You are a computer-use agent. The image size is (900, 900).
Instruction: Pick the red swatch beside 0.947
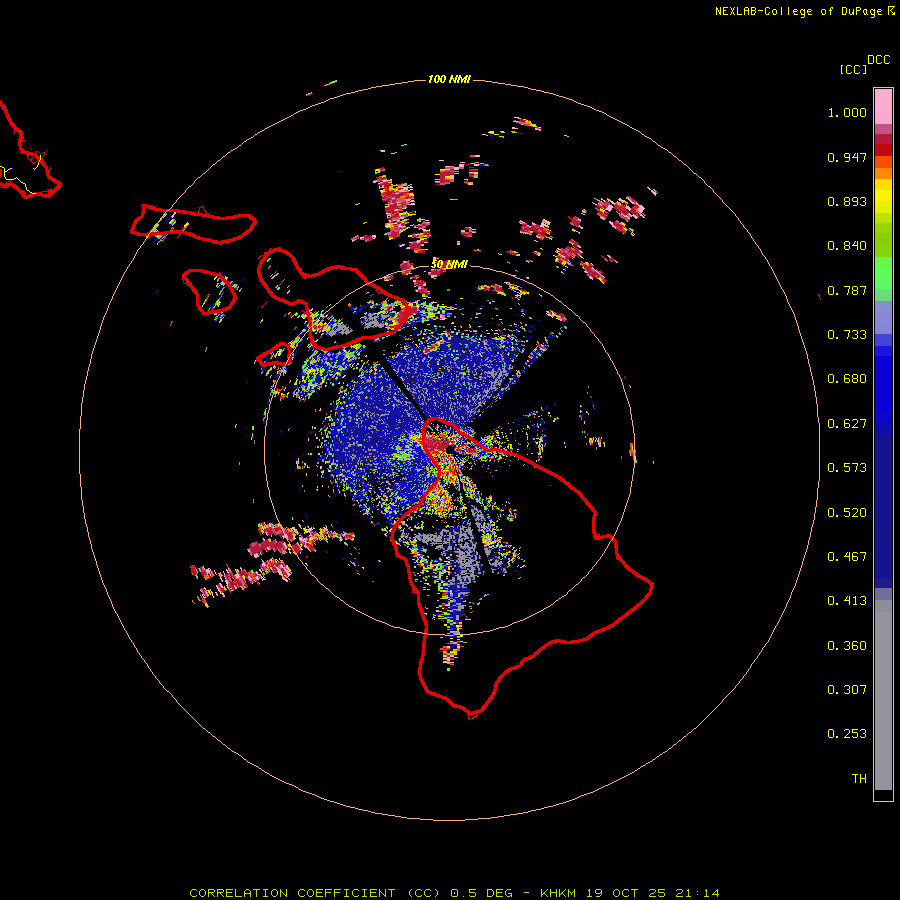[883, 150]
